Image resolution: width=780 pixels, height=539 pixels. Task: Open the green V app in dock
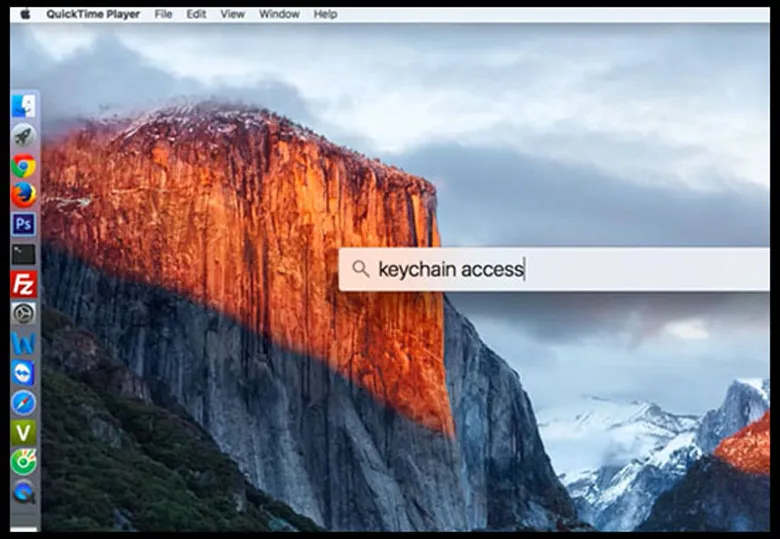coord(24,432)
